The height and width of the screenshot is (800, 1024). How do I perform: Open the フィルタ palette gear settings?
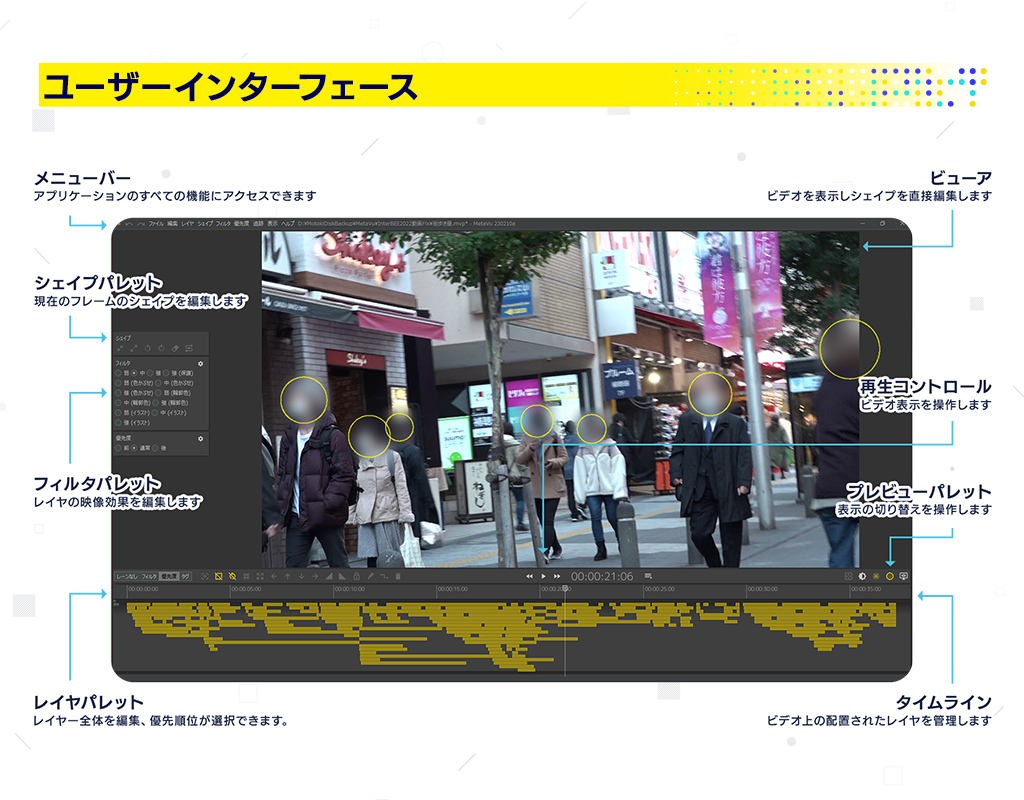click(200, 364)
